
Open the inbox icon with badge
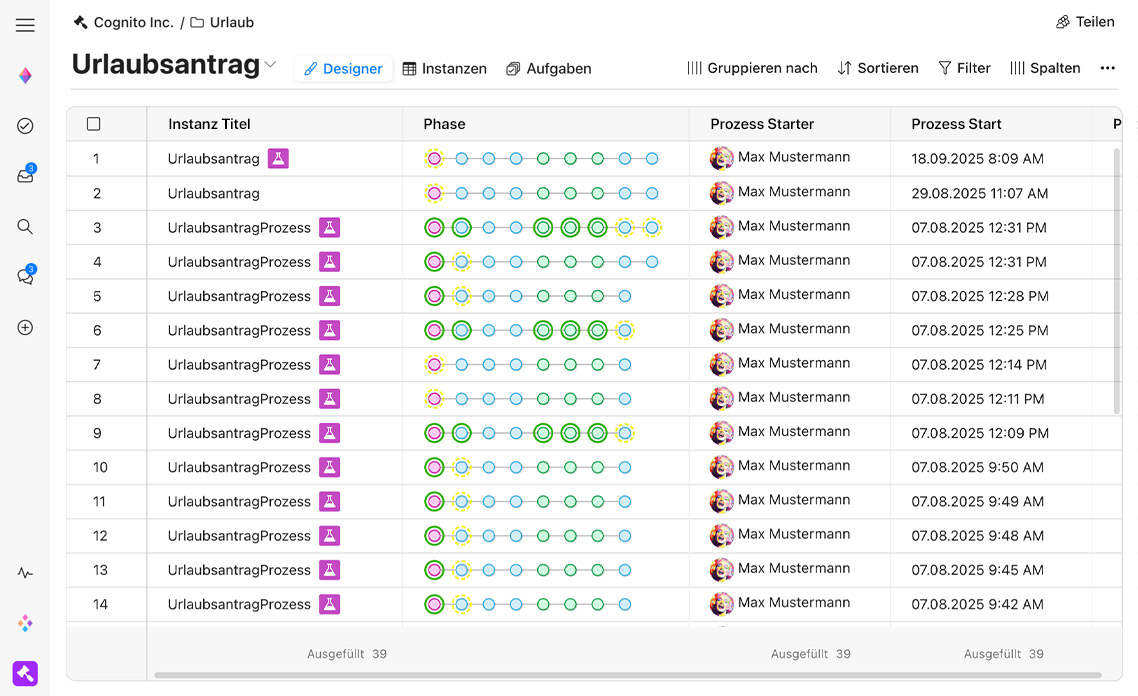[x=25, y=176]
